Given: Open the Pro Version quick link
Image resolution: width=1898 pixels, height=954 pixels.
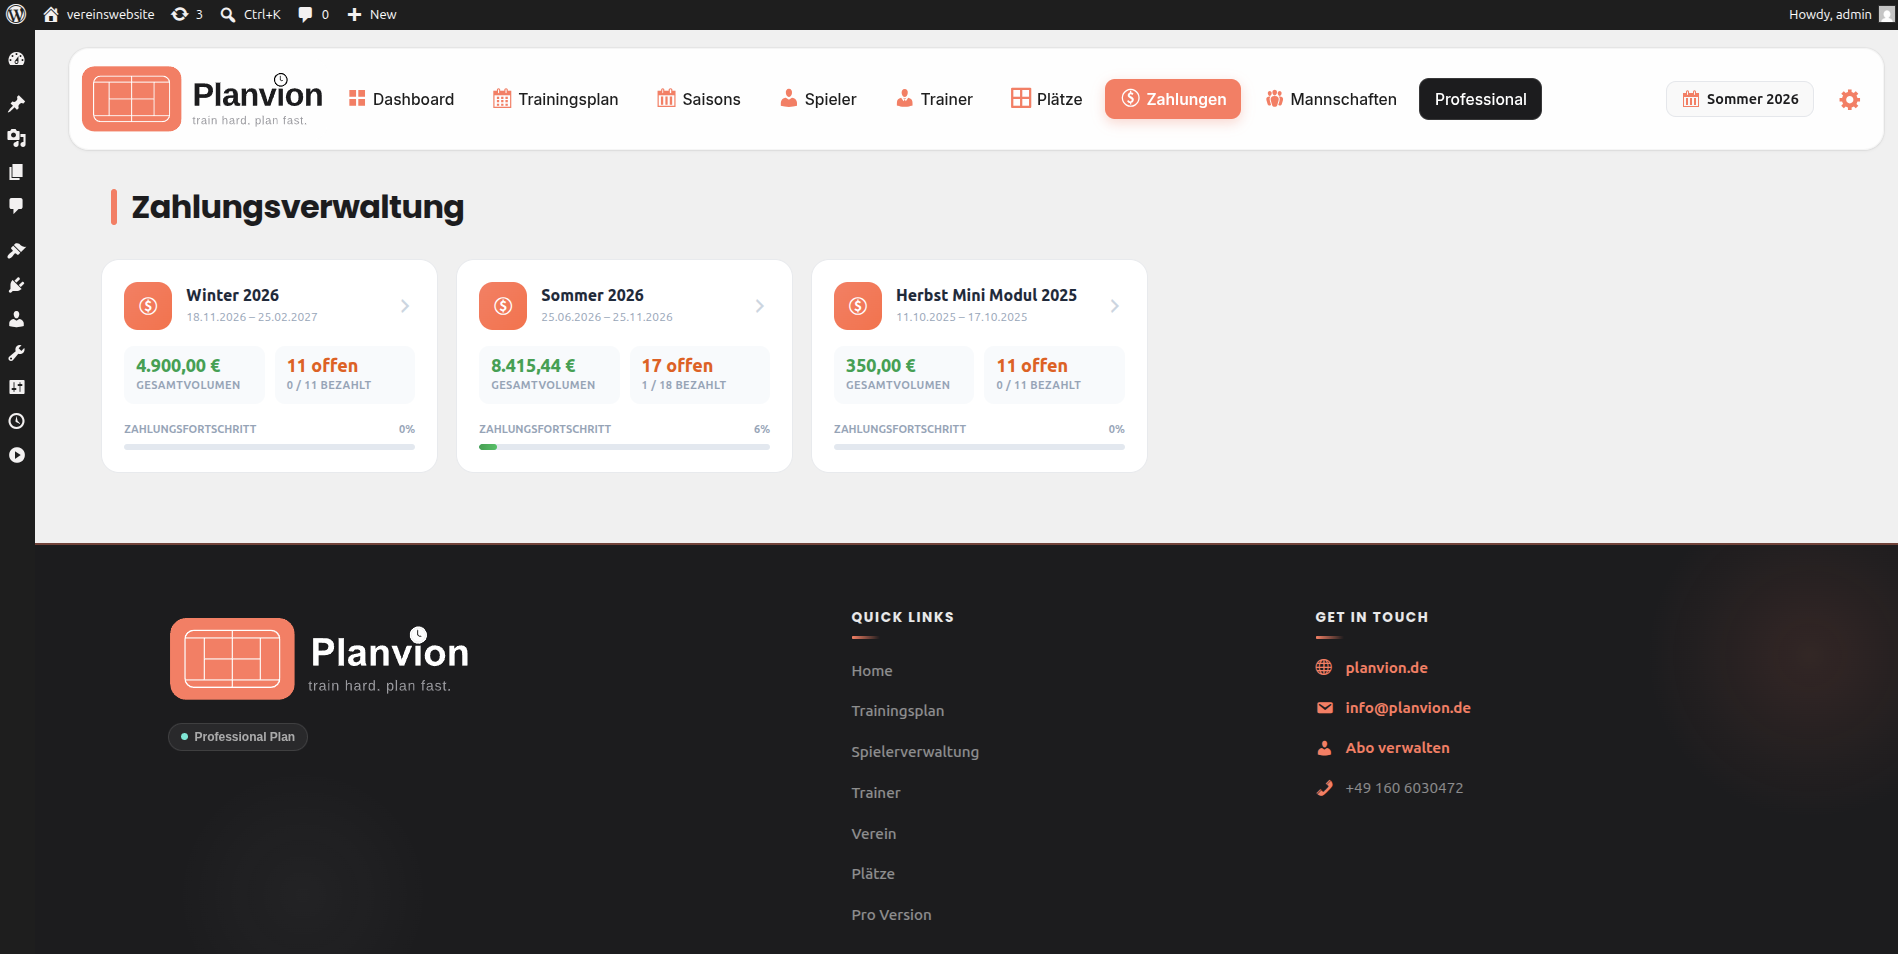Looking at the screenshot, I should tap(891, 915).
